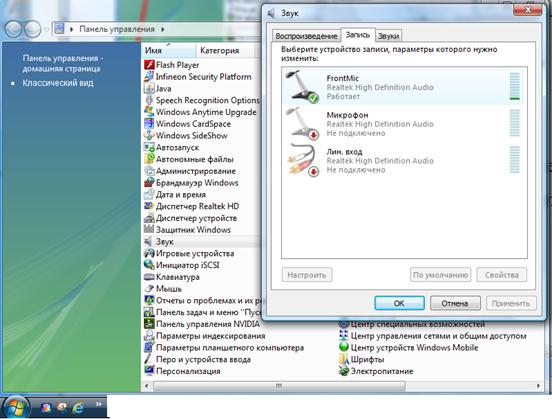Screen dimensions: 552x419
Task: Click the Мышь icon
Action: point(149,288)
